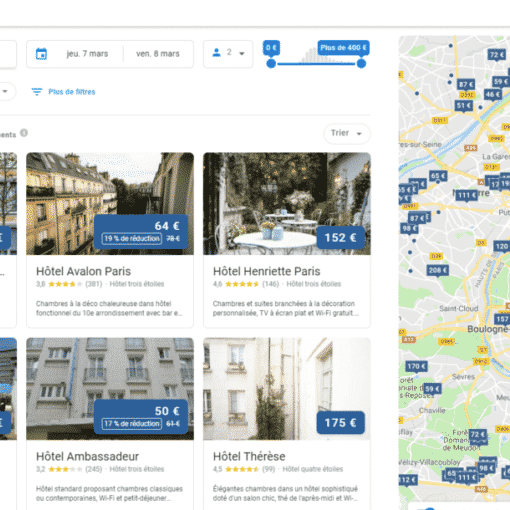
Task: Click the Hôtel Henriette Paris title
Action: click(267, 271)
